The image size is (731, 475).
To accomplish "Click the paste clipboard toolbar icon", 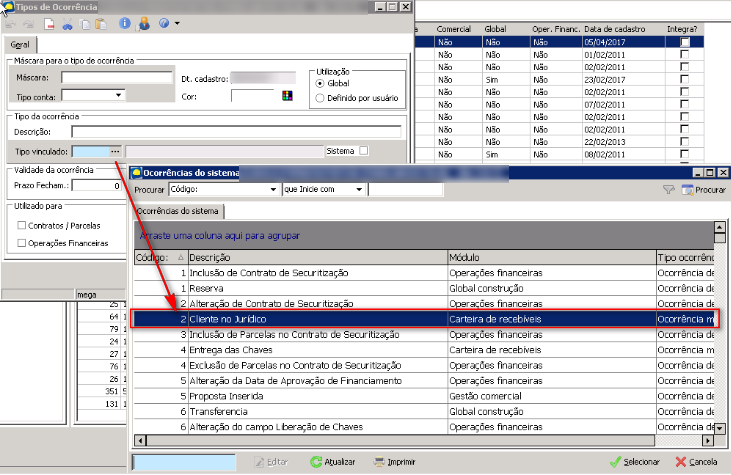I will point(101,23).
